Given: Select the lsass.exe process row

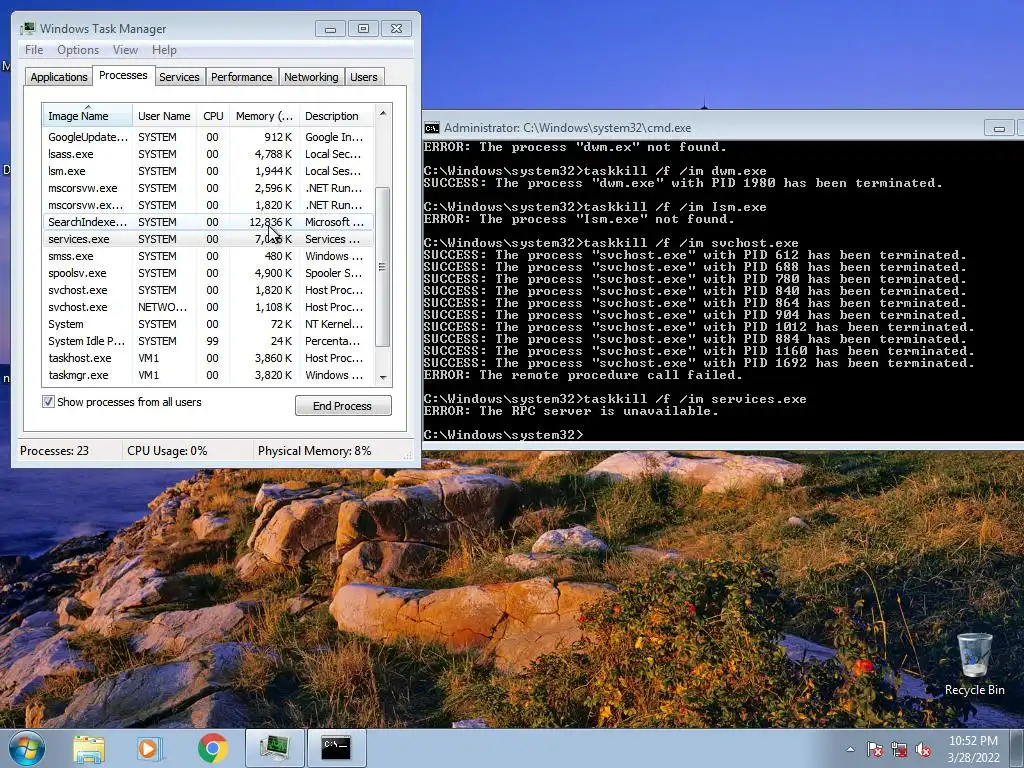Looking at the screenshot, I should click(208, 154).
